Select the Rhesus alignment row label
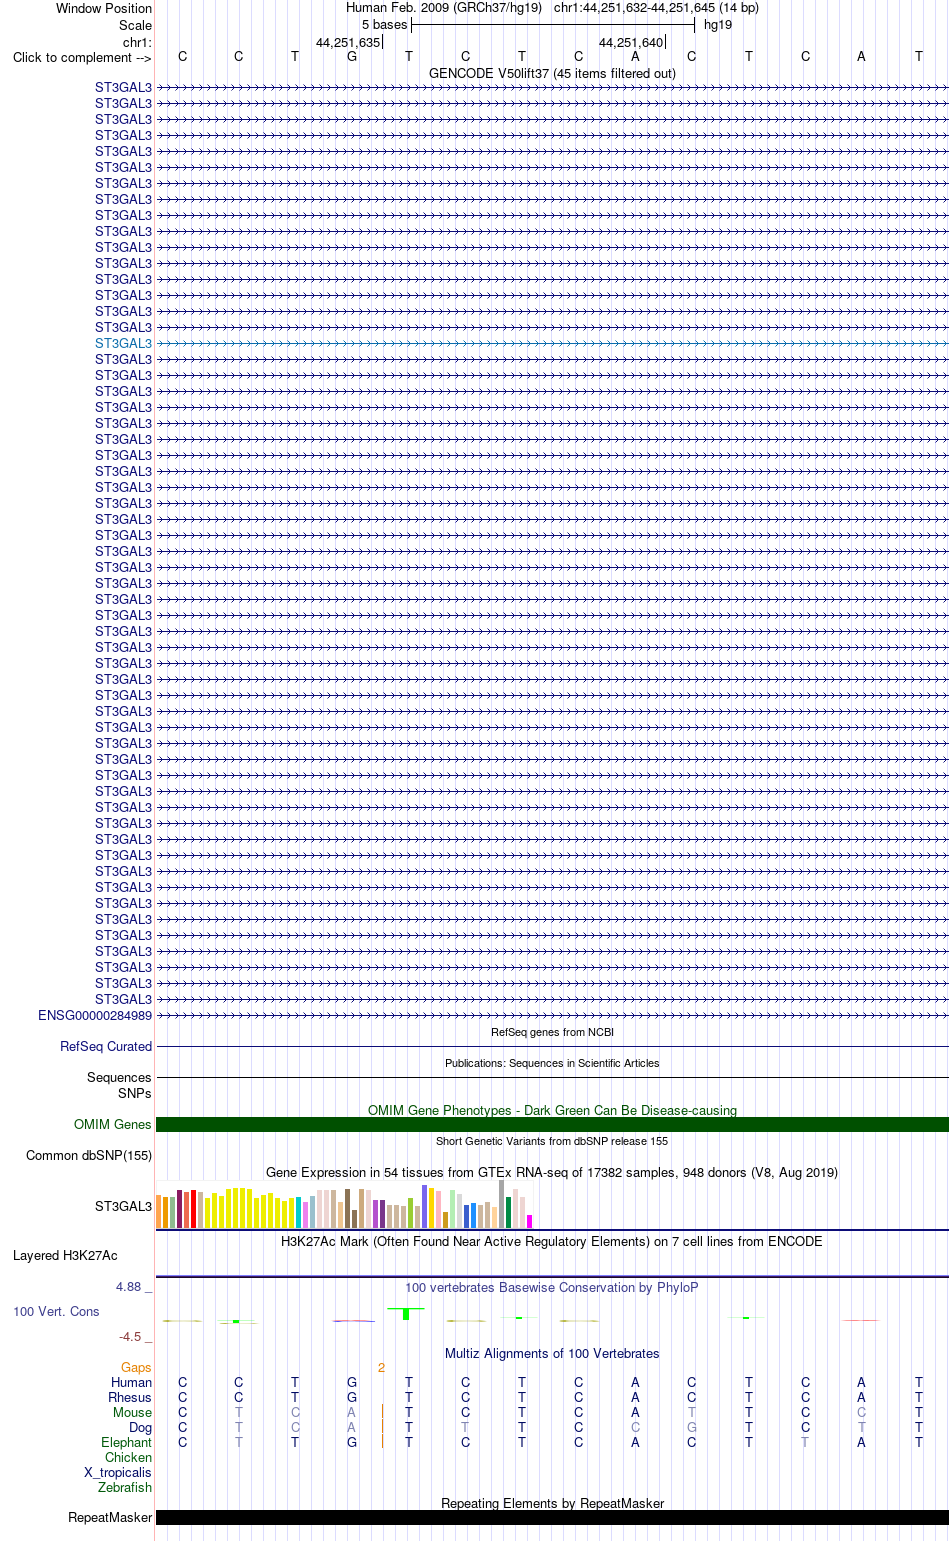 click(x=130, y=1397)
